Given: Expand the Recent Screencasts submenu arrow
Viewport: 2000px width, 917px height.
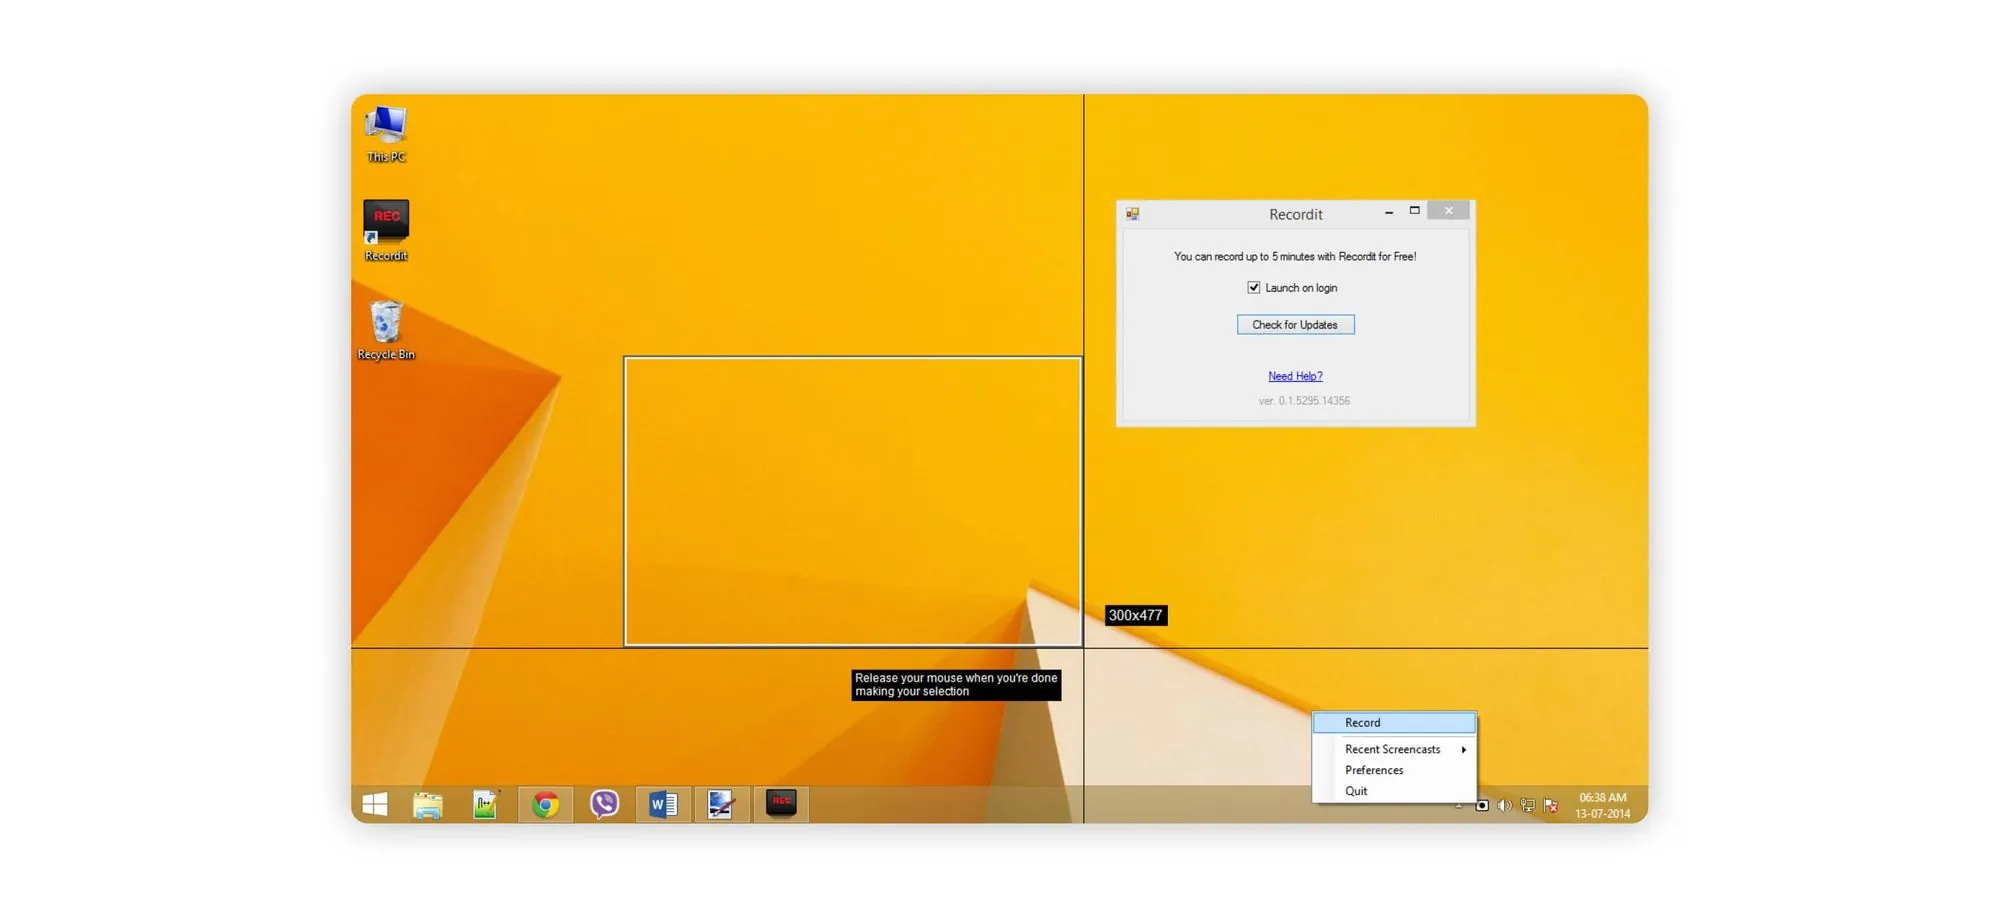Looking at the screenshot, I should [x=1464, y=749].
